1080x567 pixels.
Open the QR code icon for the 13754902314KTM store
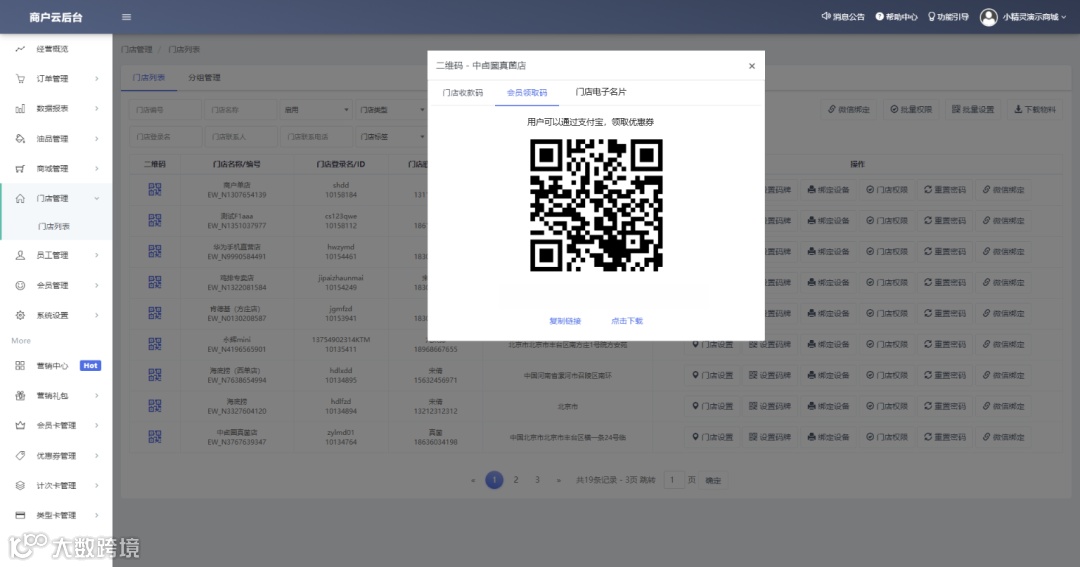pyautogui.click(x=155, y=344)
